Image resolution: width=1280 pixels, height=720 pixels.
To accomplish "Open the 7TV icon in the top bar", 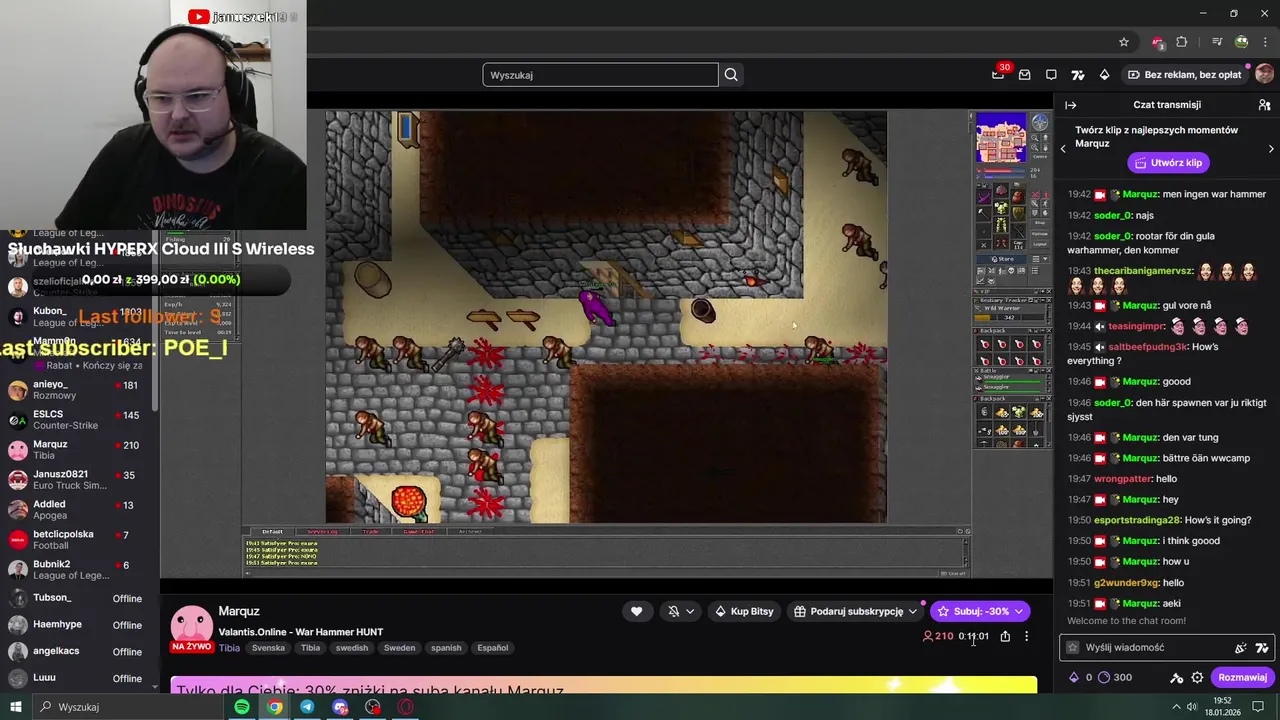I will (x=1077, y=75).
